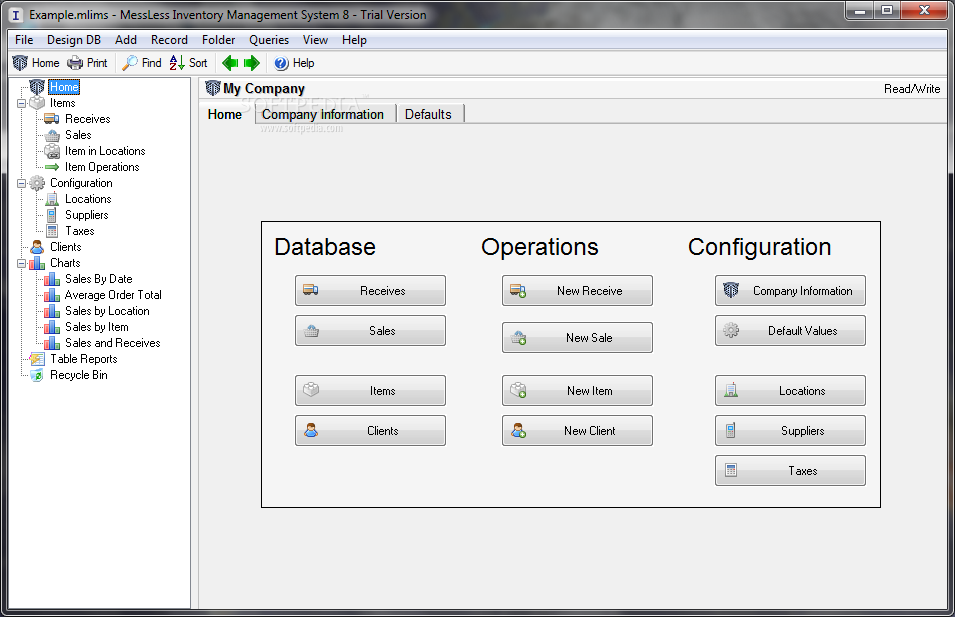Click the Sales basket icon in tree
The width and height of the screenshot is (955, 617).
pyautogui.click(x=52, y=135)
